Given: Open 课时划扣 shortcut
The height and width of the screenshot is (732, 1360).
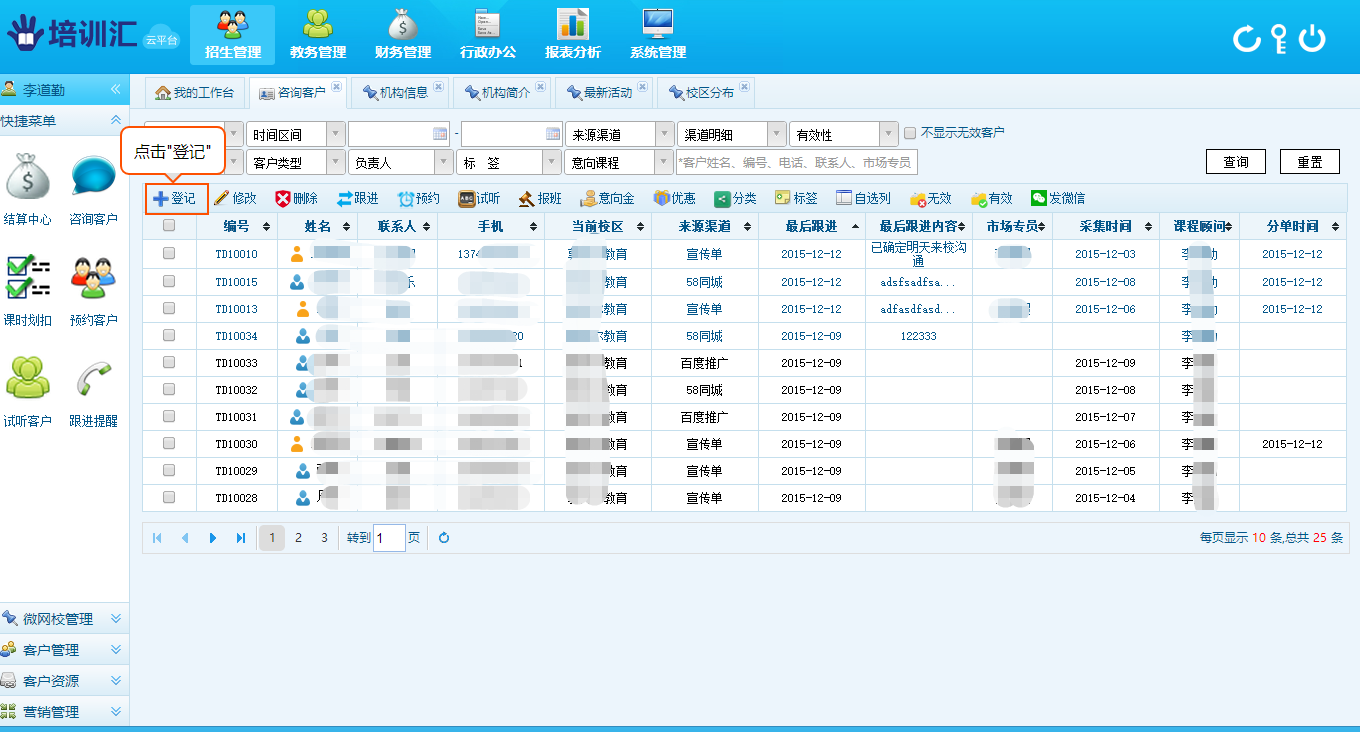Looking at the screenshot, I should click(28, 290).
